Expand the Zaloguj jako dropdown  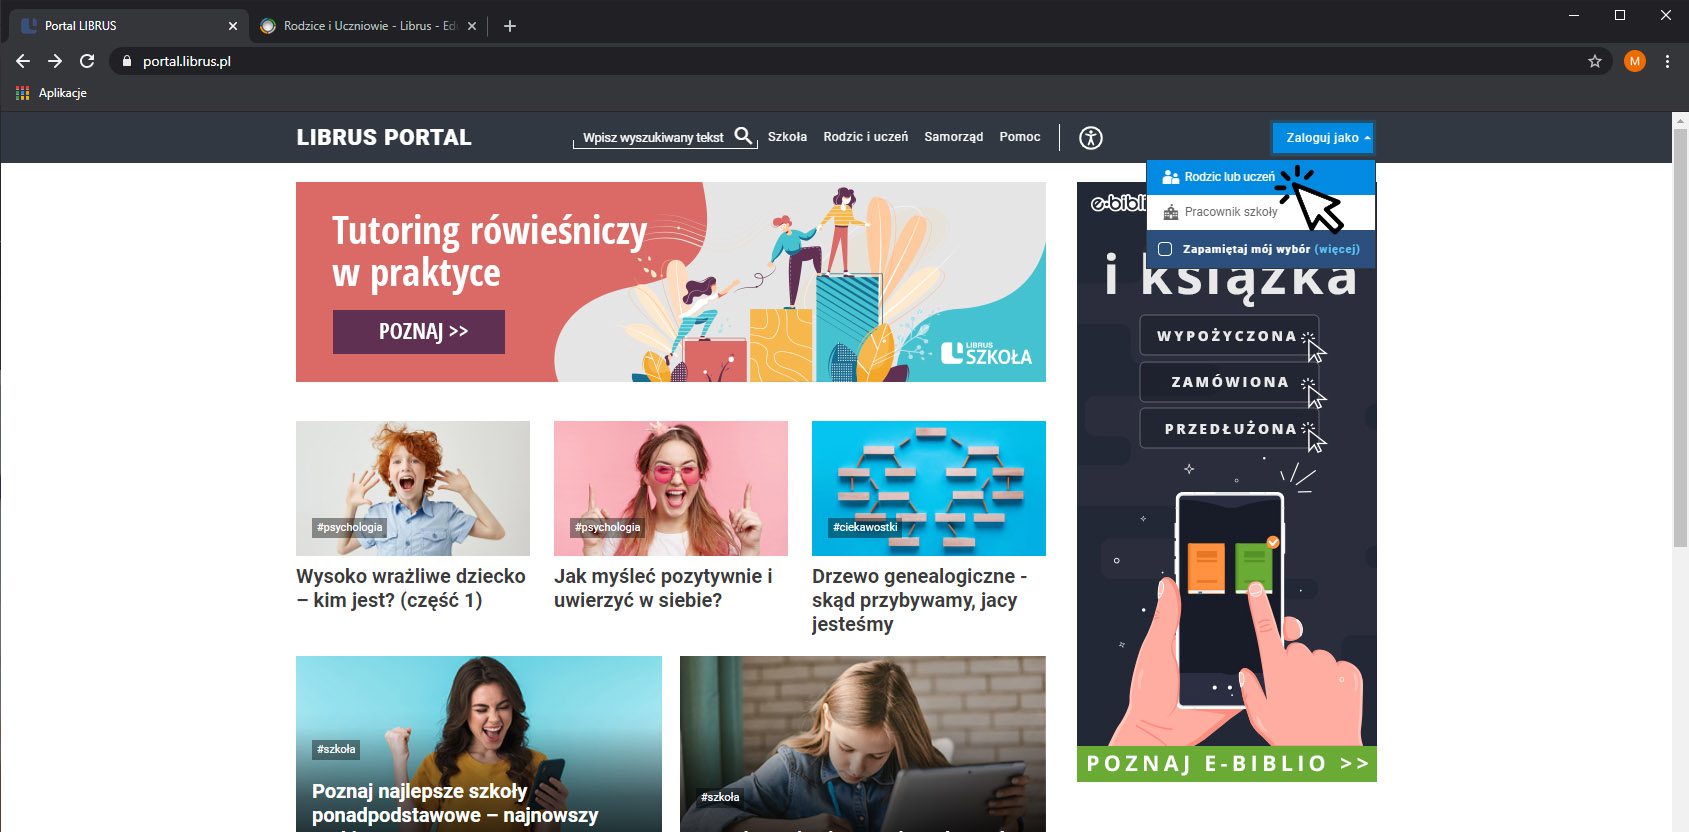[x=1322, y=138]
